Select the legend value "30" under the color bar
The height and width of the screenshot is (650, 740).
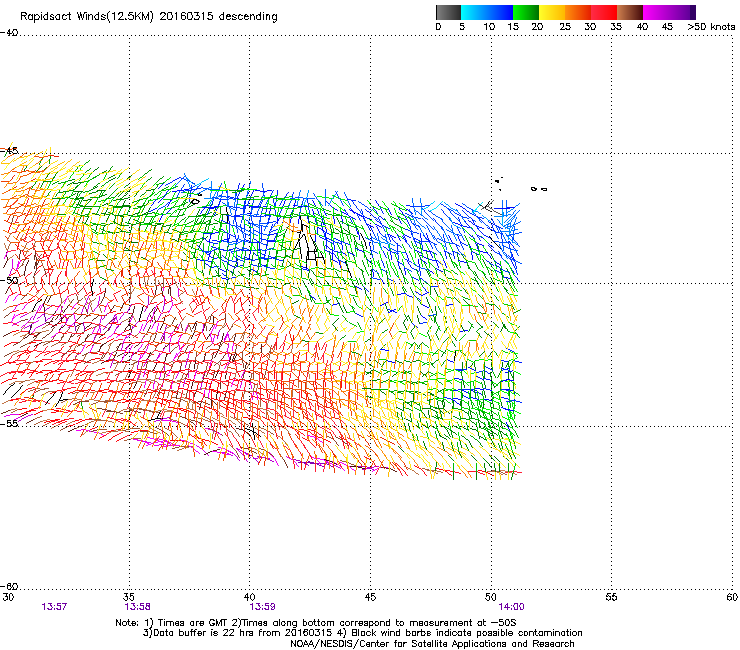590,27
